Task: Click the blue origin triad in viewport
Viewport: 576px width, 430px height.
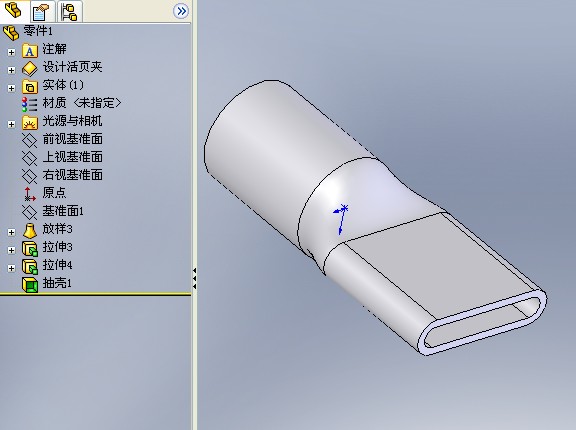Action: [x=341, y=219]
